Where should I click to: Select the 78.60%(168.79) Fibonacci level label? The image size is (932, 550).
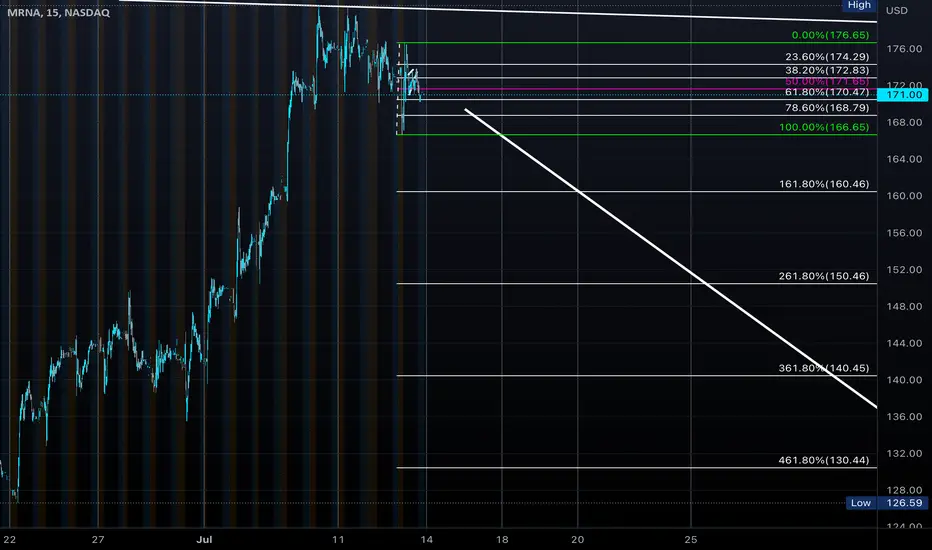tap(827, 108)
